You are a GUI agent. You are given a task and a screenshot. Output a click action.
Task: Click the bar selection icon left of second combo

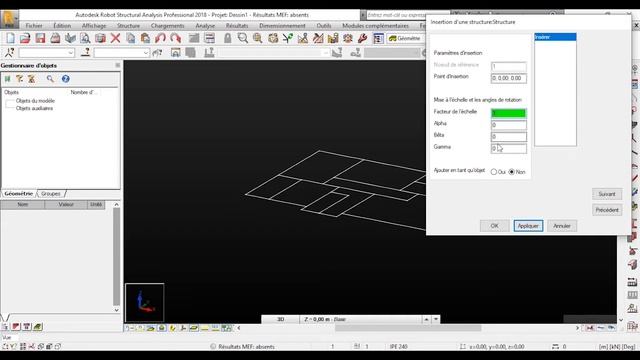(86, 52)
